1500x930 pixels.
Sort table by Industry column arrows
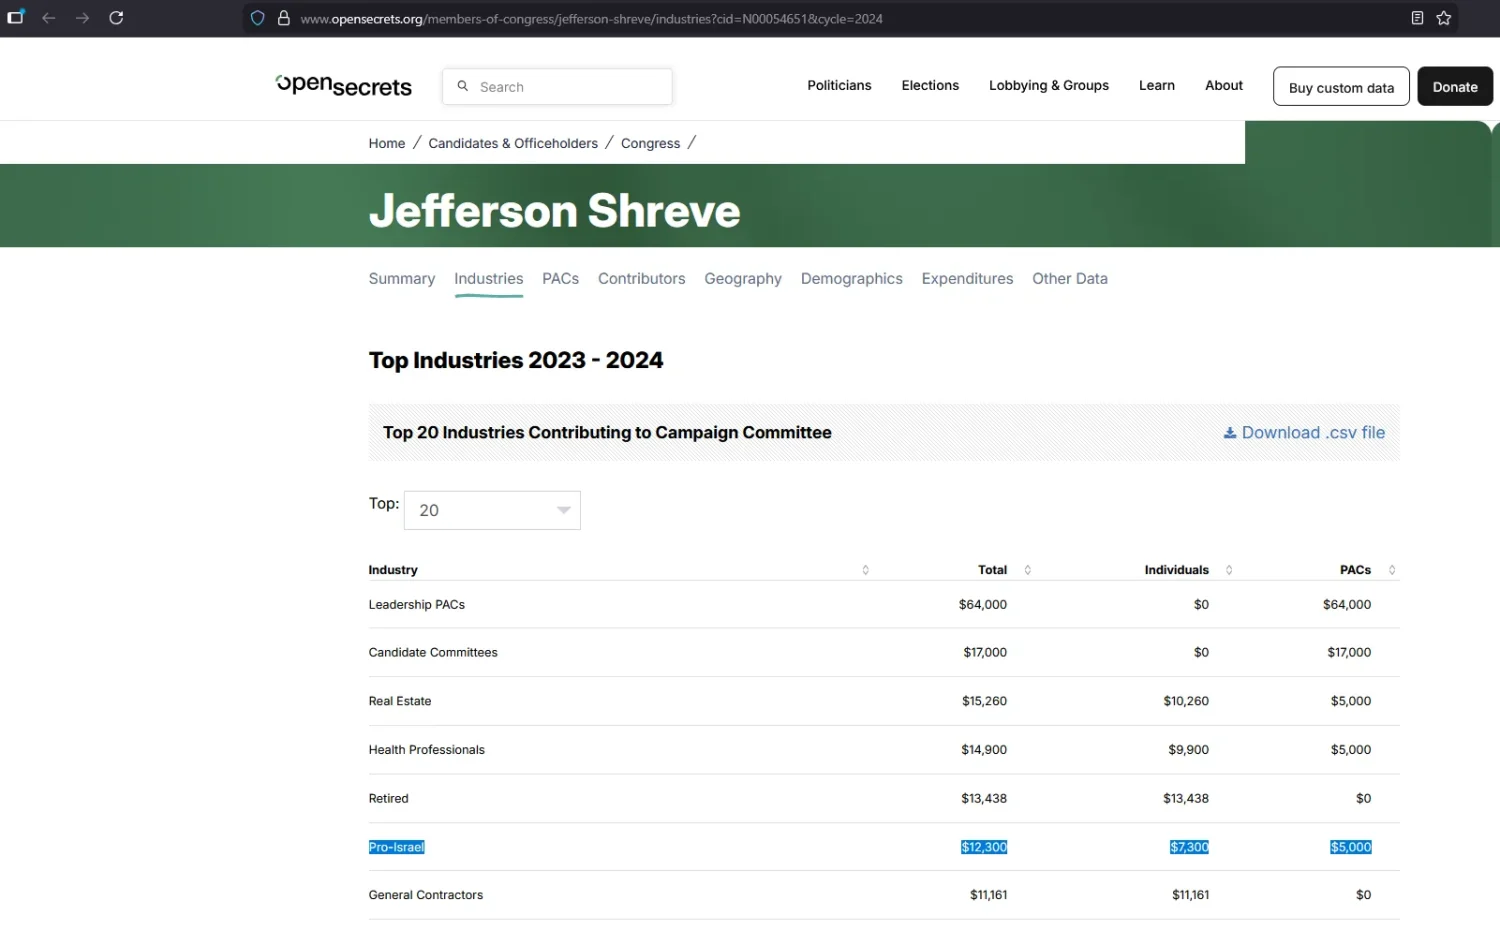pos(865,570)
